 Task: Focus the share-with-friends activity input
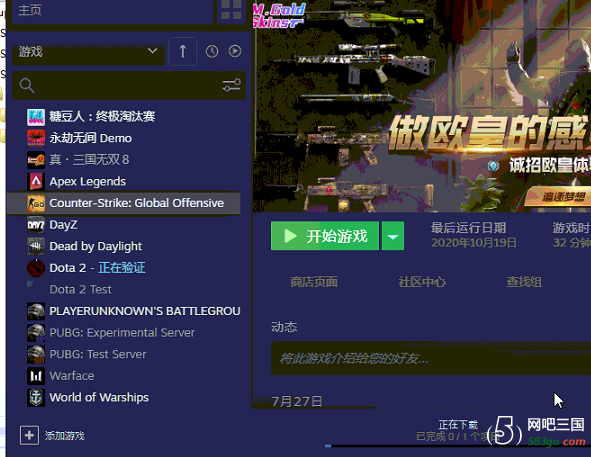[x=431, y=359]
